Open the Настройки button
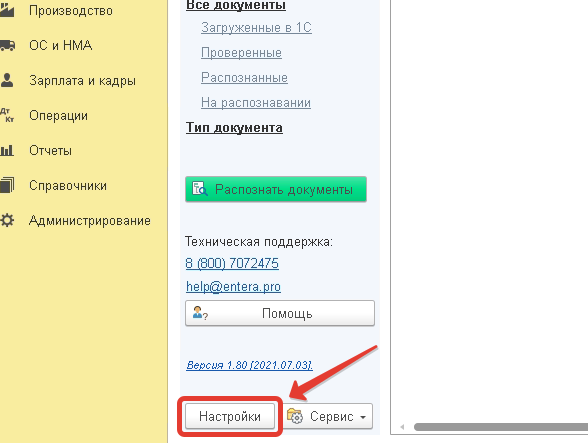588x443 pixels. pyautogui.click(x=230, y=416)
